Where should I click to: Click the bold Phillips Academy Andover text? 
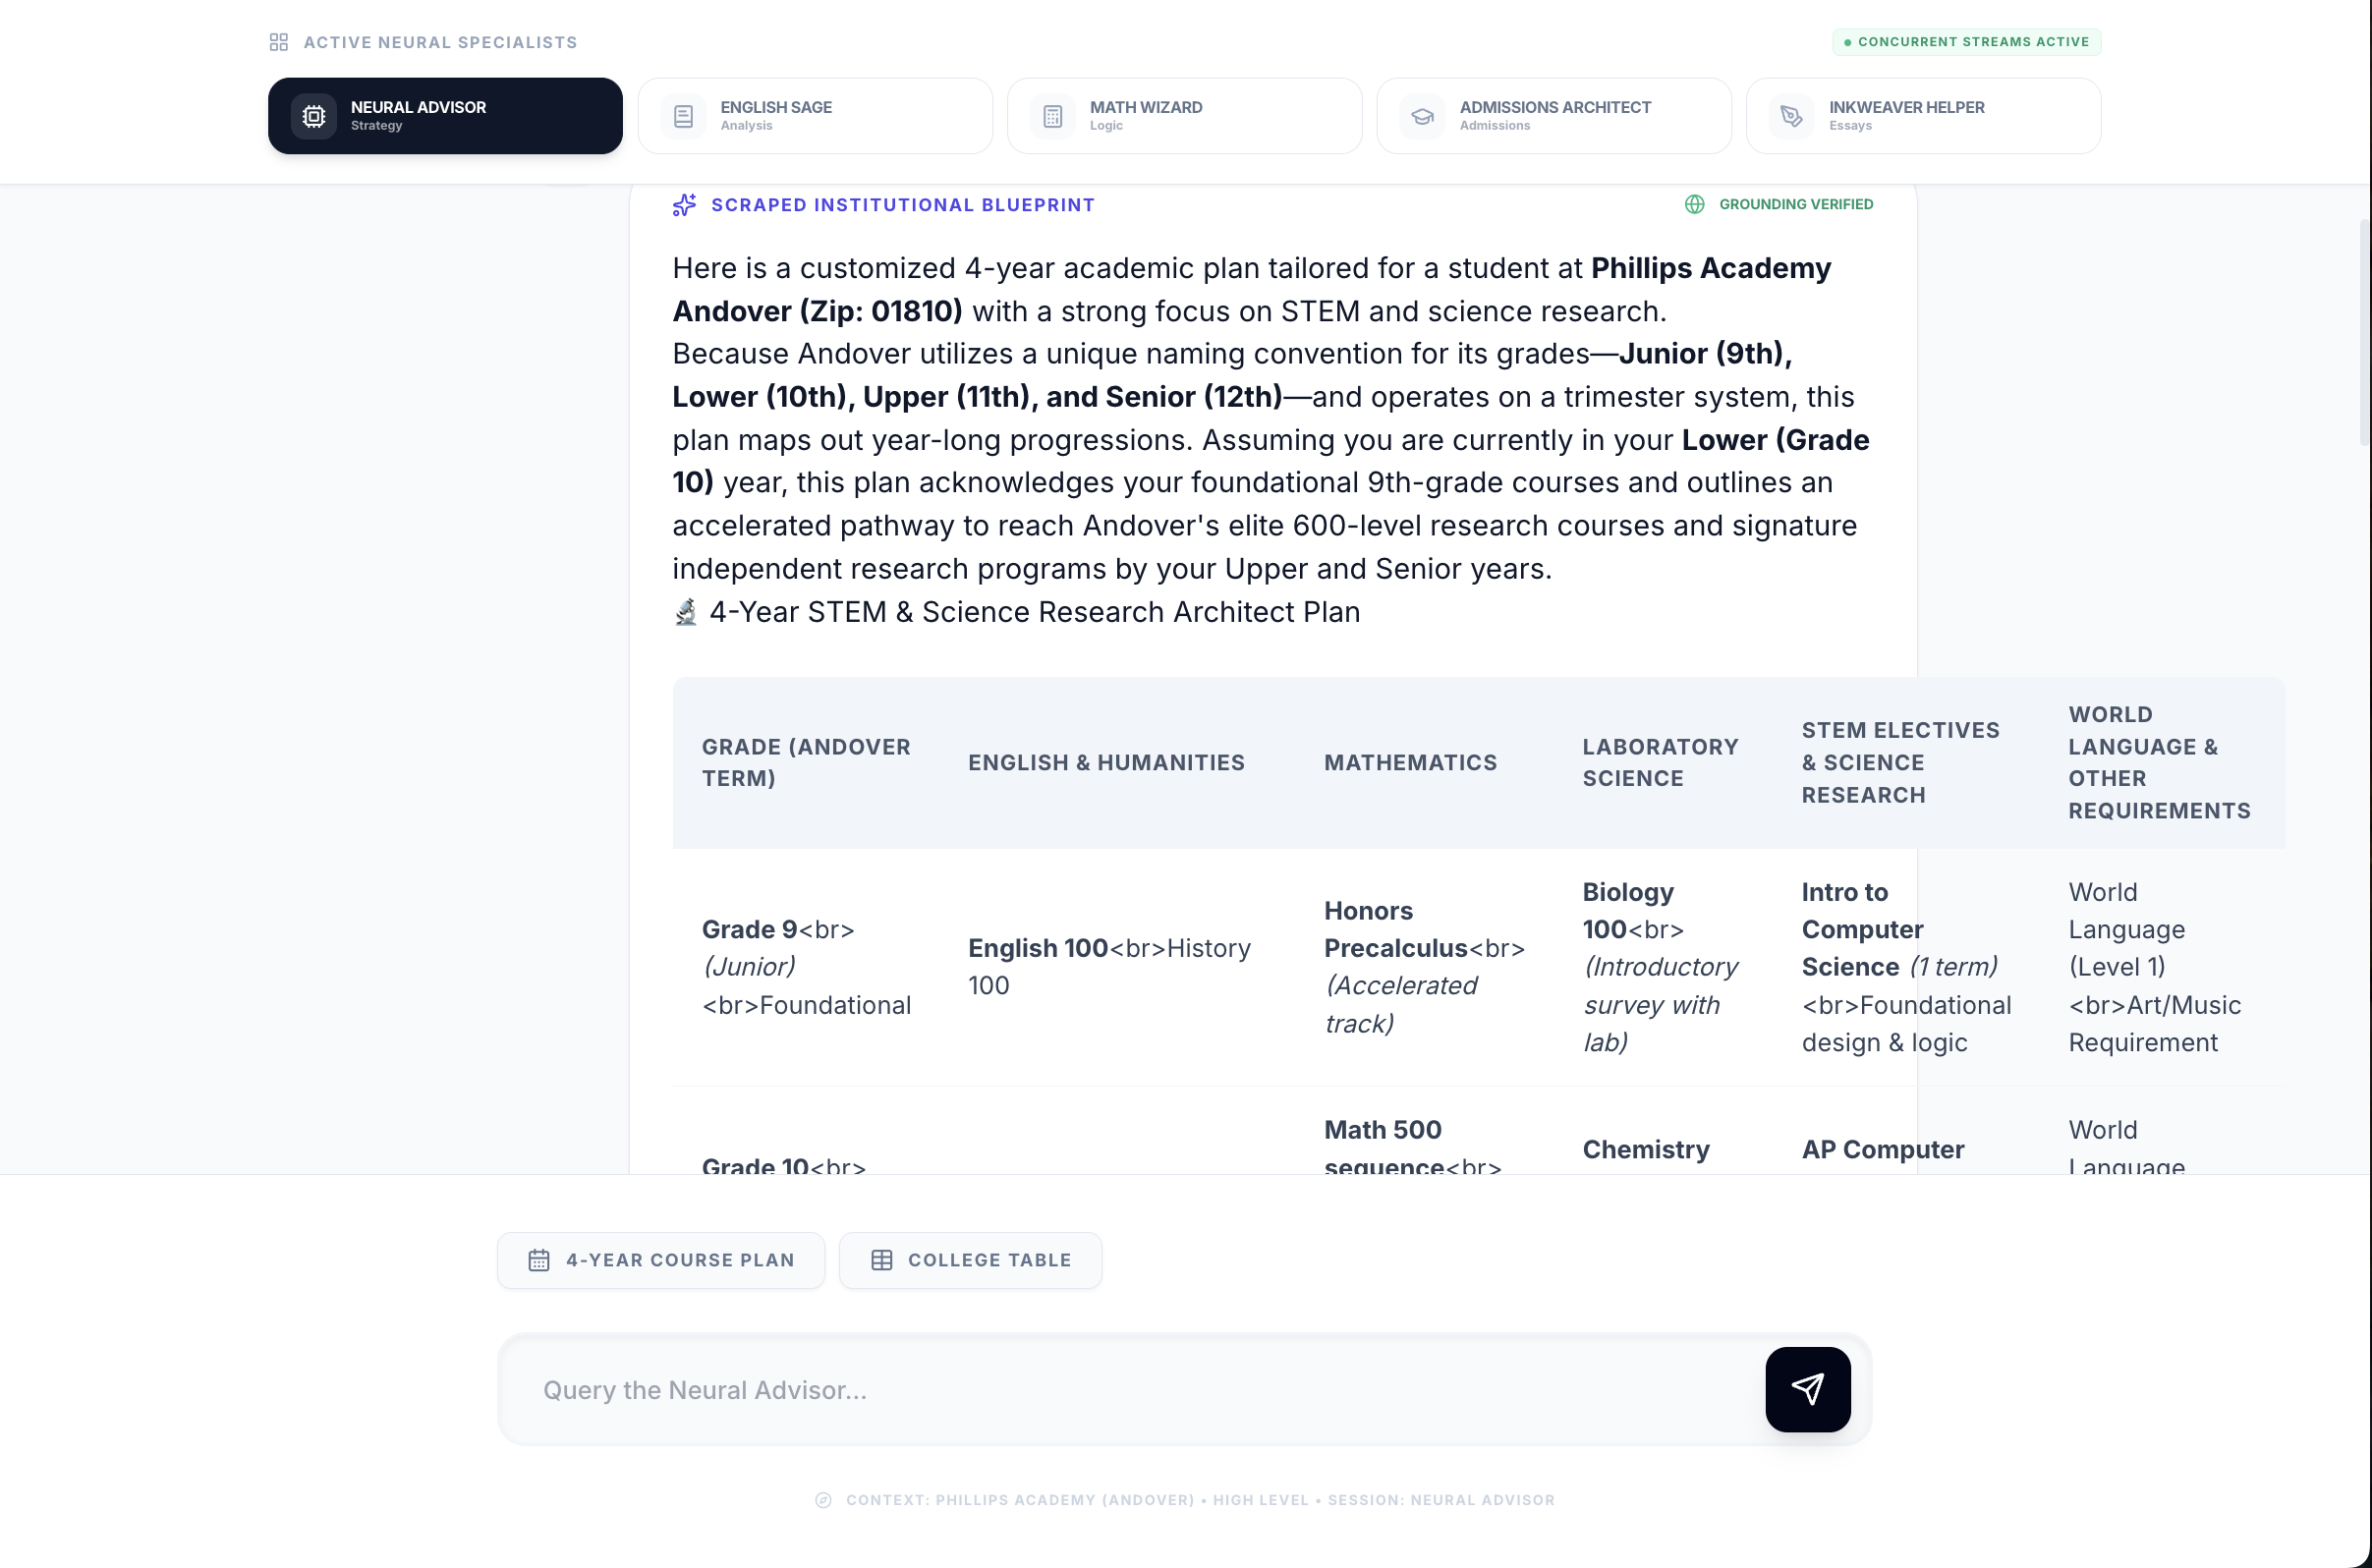pos(1251,290)
